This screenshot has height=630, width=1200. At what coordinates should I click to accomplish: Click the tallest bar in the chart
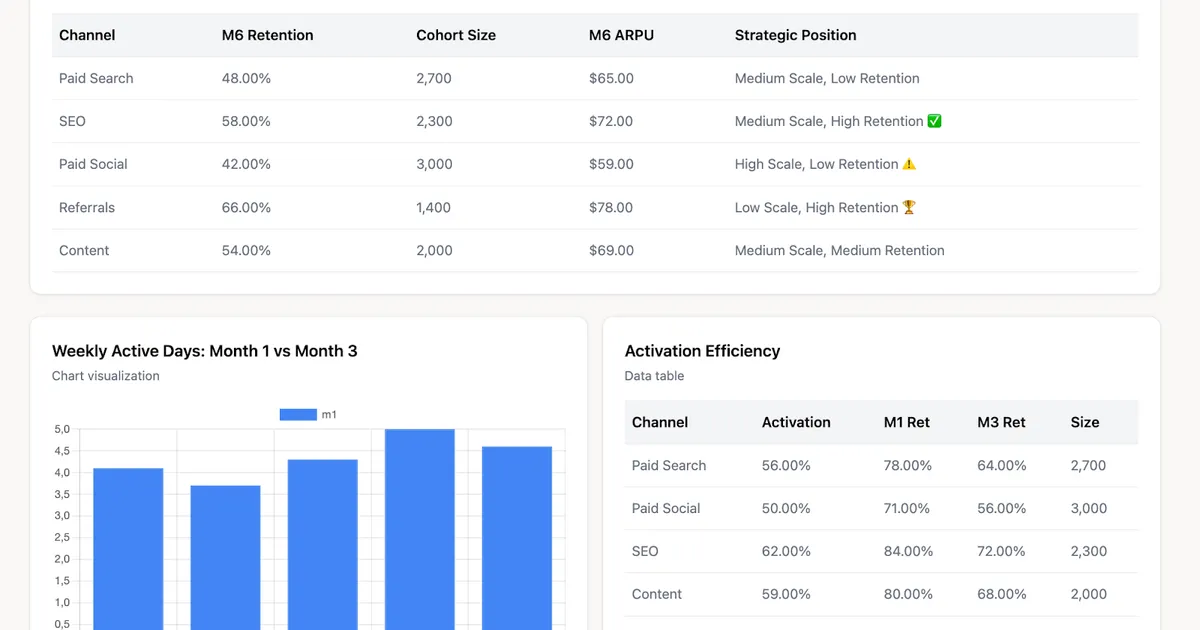tap(420, 529)
